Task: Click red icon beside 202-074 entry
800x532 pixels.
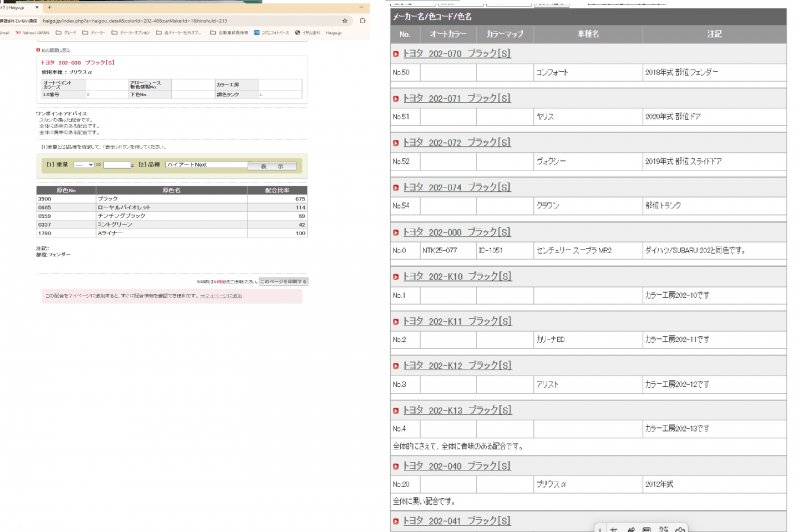Action: (x=395, y=188)
